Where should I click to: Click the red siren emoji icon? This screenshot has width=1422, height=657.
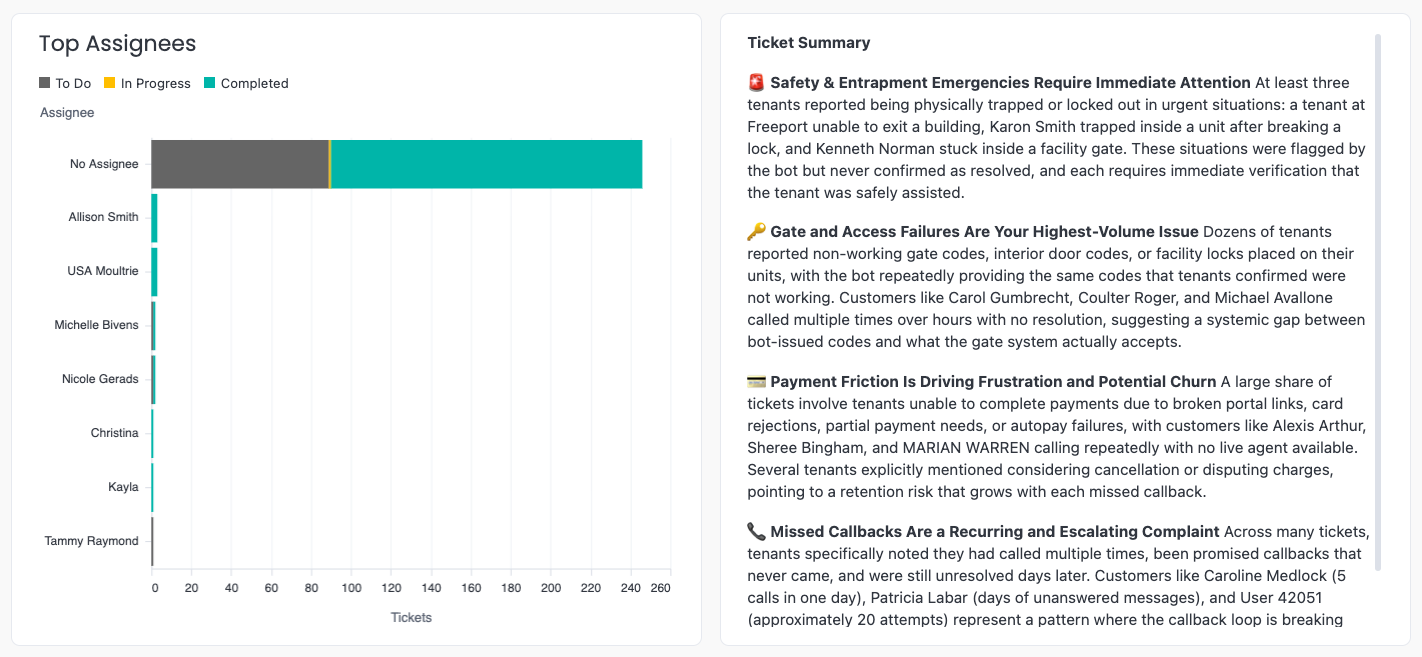(x=756, y=83)
